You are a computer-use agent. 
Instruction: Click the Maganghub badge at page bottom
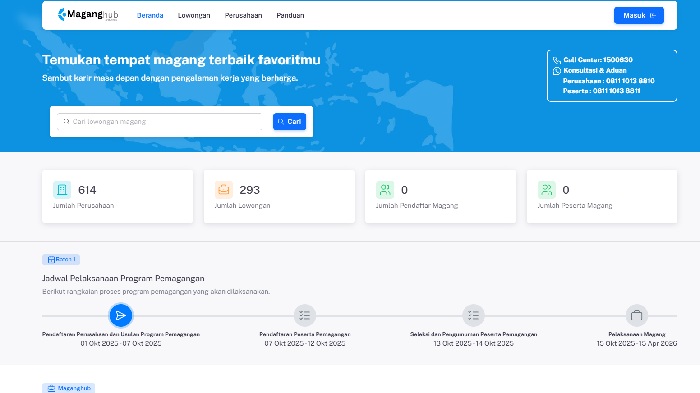pyautogui.click(x=68, y=388)
